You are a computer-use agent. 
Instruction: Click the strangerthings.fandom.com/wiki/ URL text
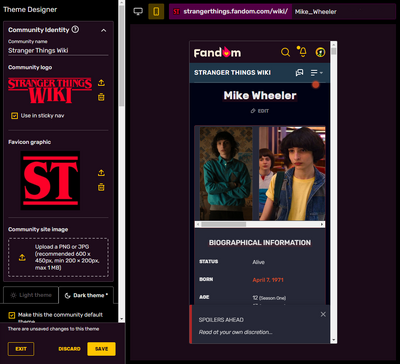[235, 12]
